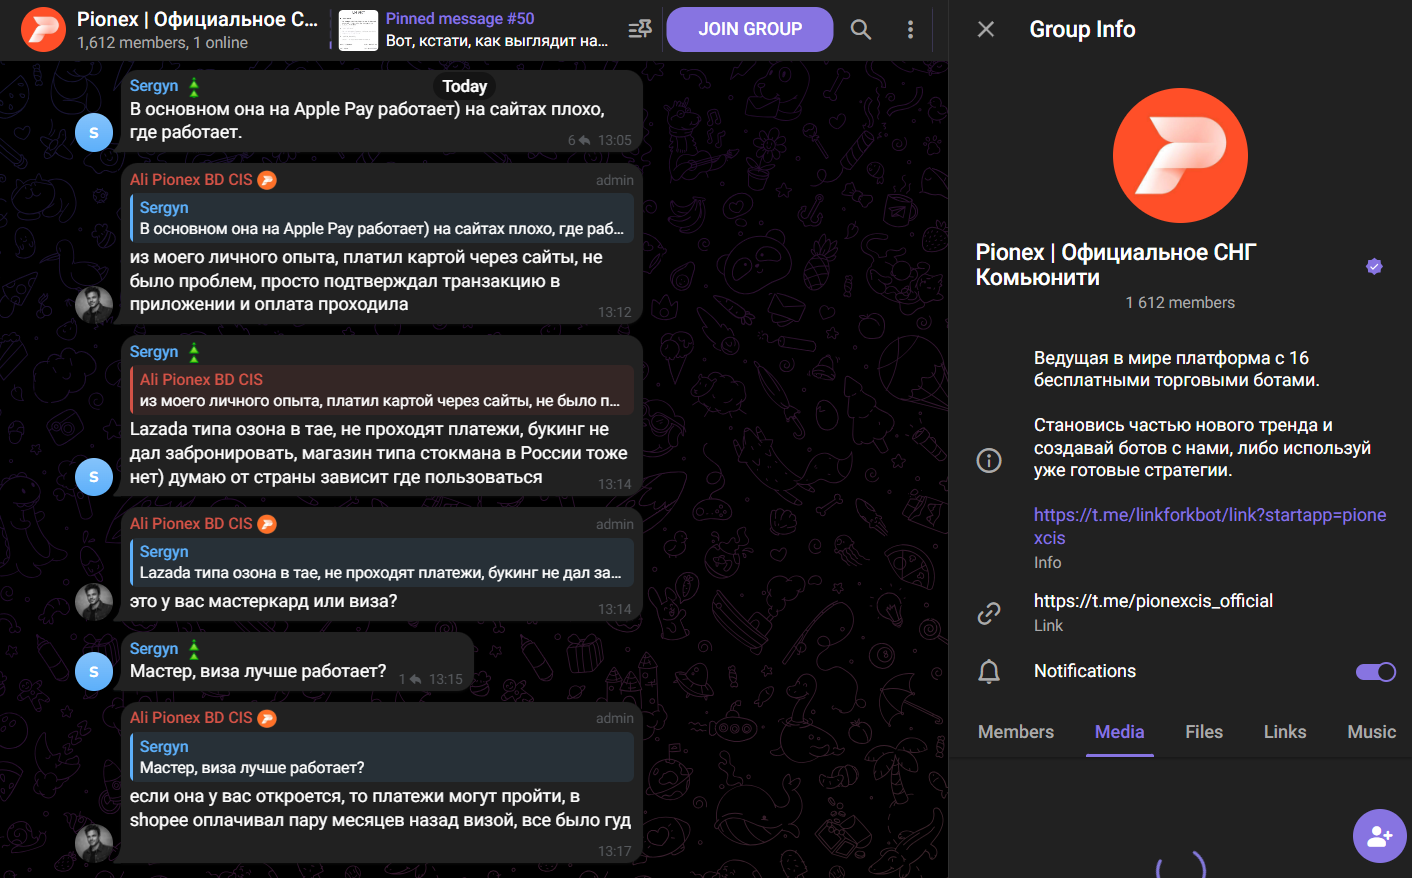Click the info circle icon

[x=989, y=460]
